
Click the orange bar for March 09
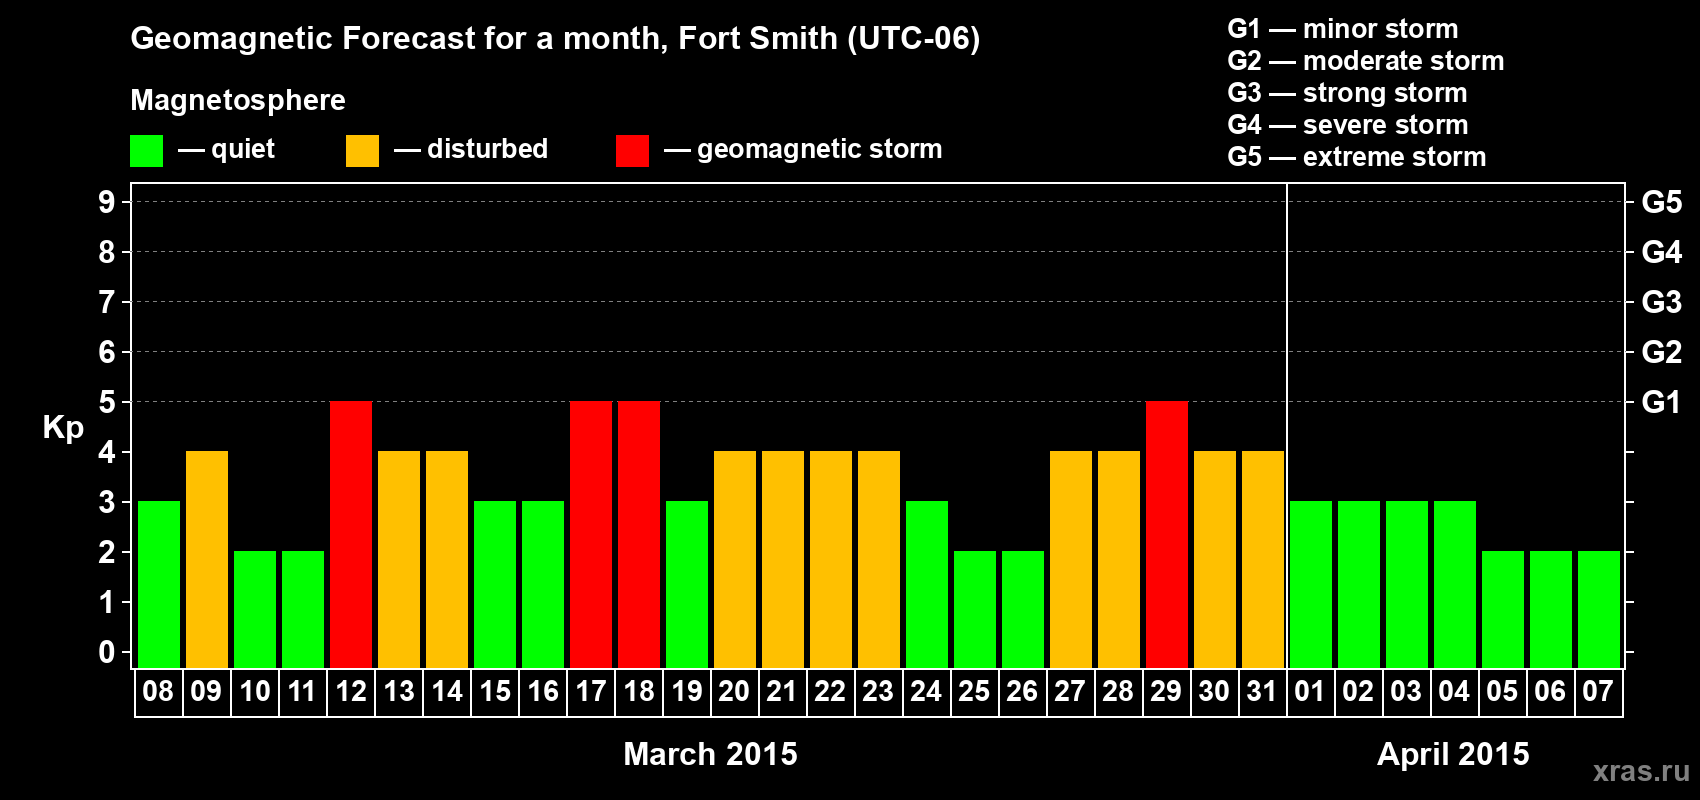tap(207, 559)
